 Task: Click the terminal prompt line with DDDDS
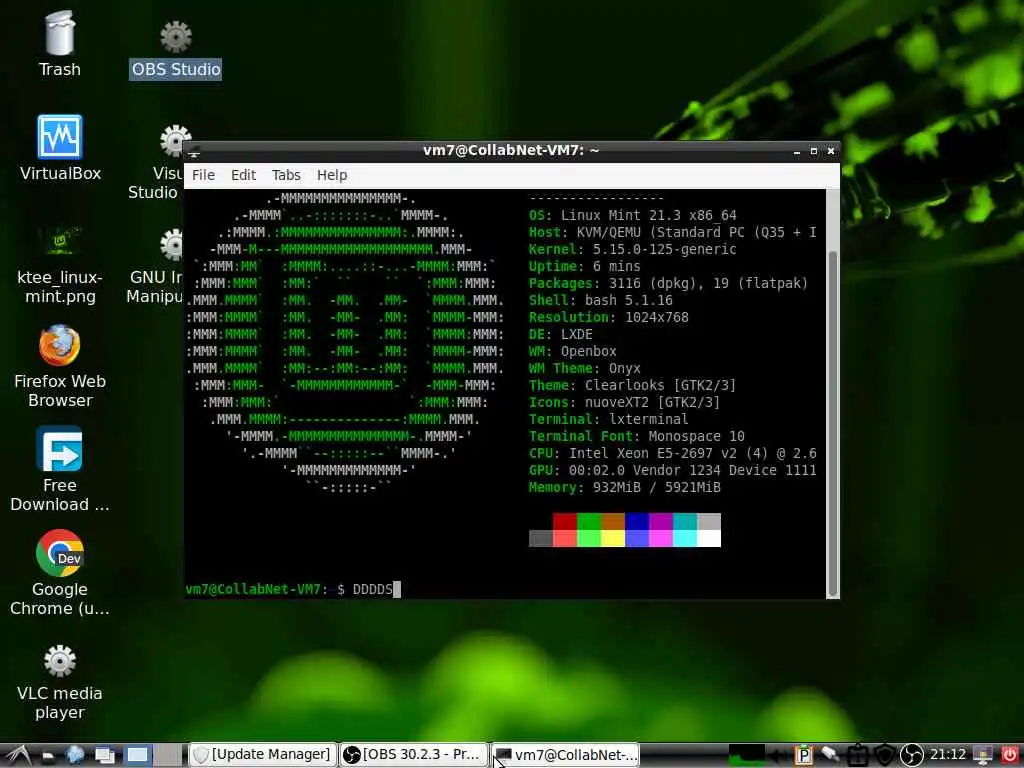pyautogui.click(x=294, y=589)
